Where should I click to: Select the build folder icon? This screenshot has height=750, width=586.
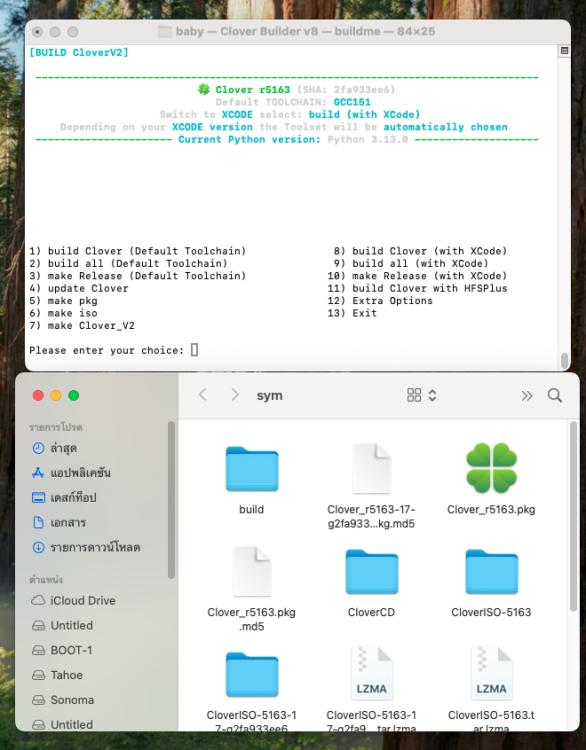[252, 469]
